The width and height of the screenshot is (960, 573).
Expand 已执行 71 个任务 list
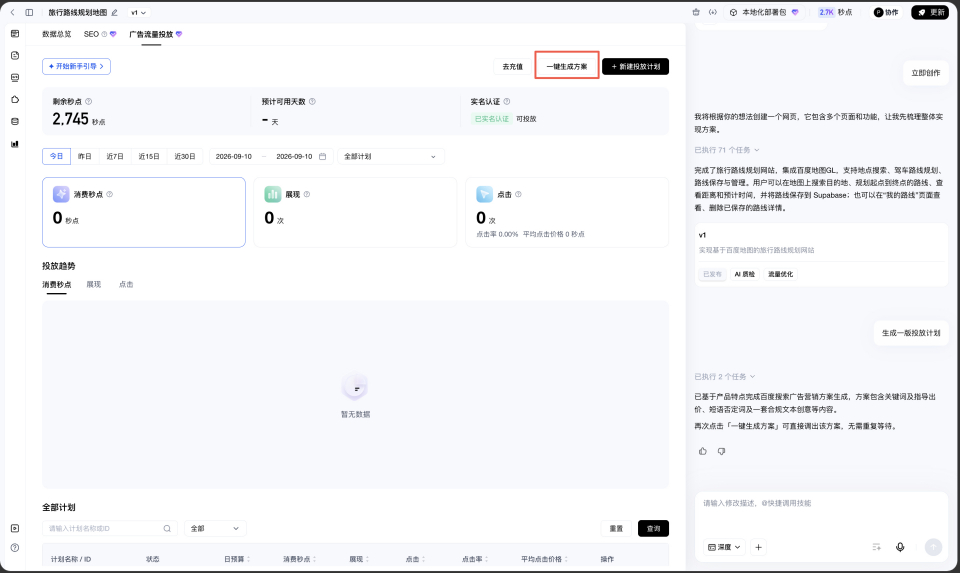pyautogui.click(x=727, y=149)
